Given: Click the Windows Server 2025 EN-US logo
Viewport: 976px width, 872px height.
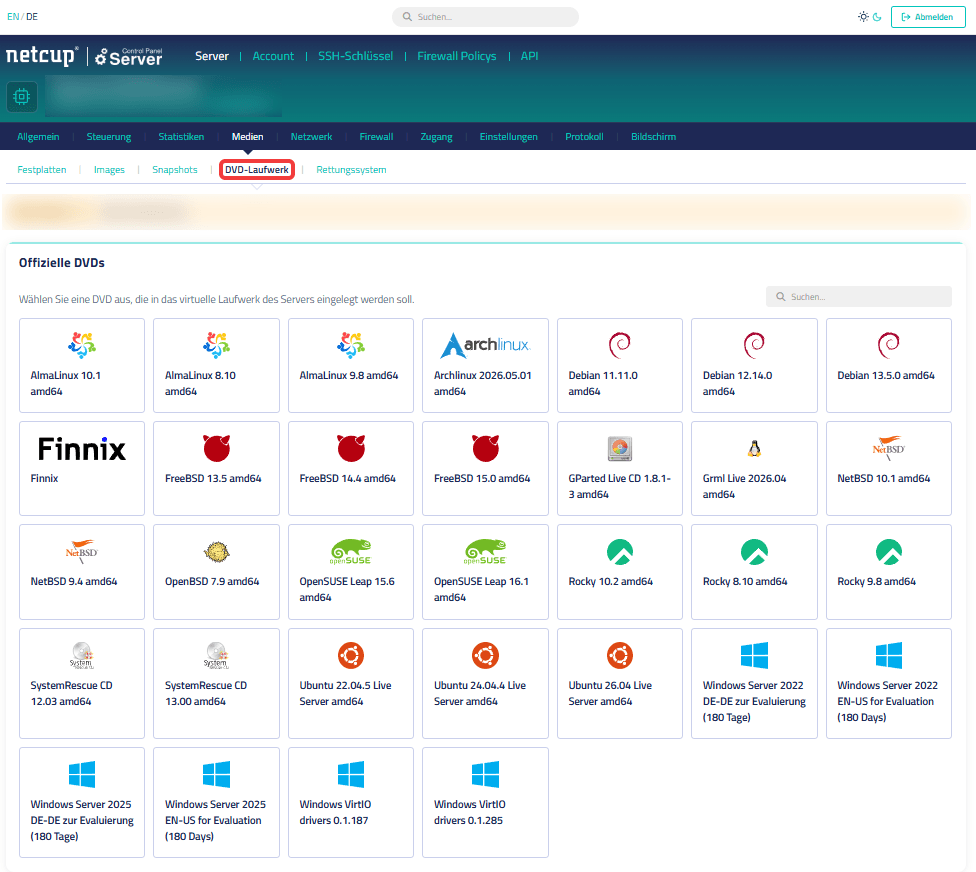Looking at the screenshot, I should 217,774.
